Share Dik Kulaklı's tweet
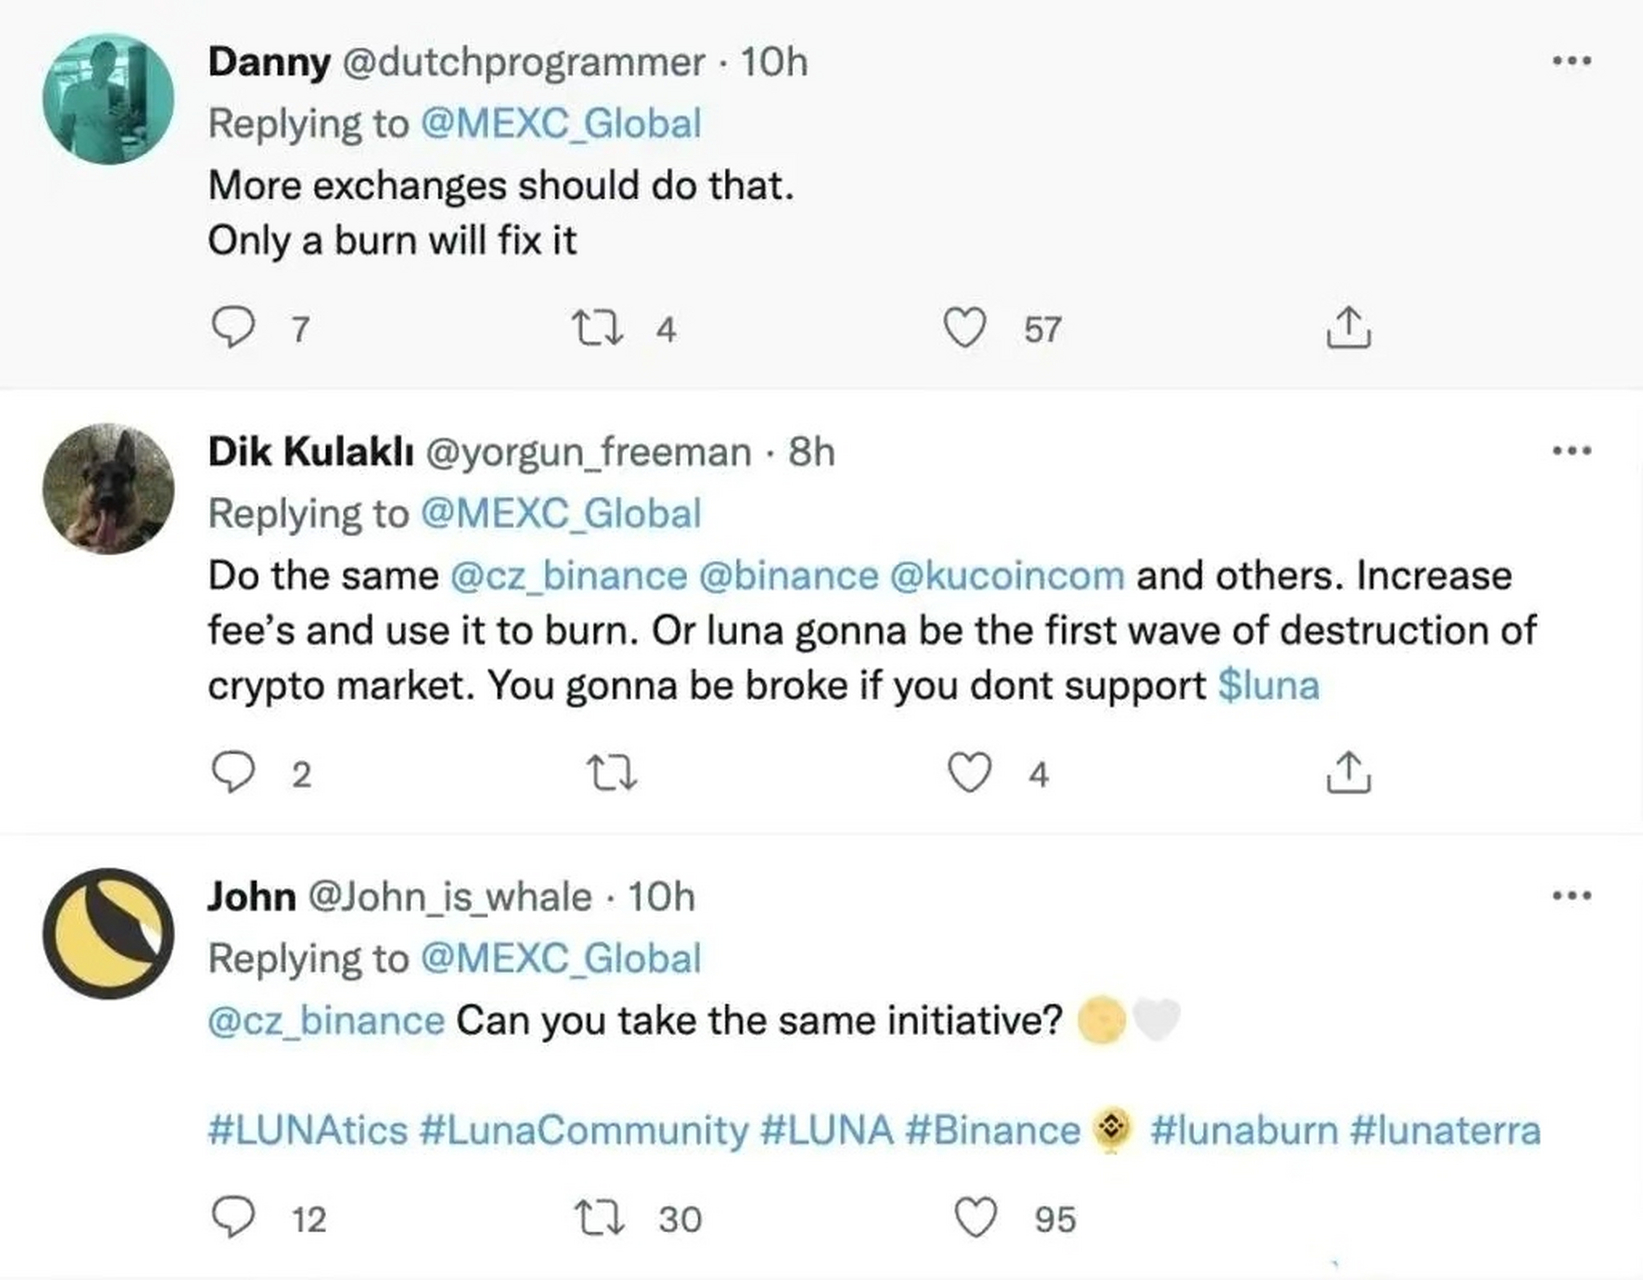Image resolution: width=1643 pixels, height=1280 pixels. [1348, 772]
